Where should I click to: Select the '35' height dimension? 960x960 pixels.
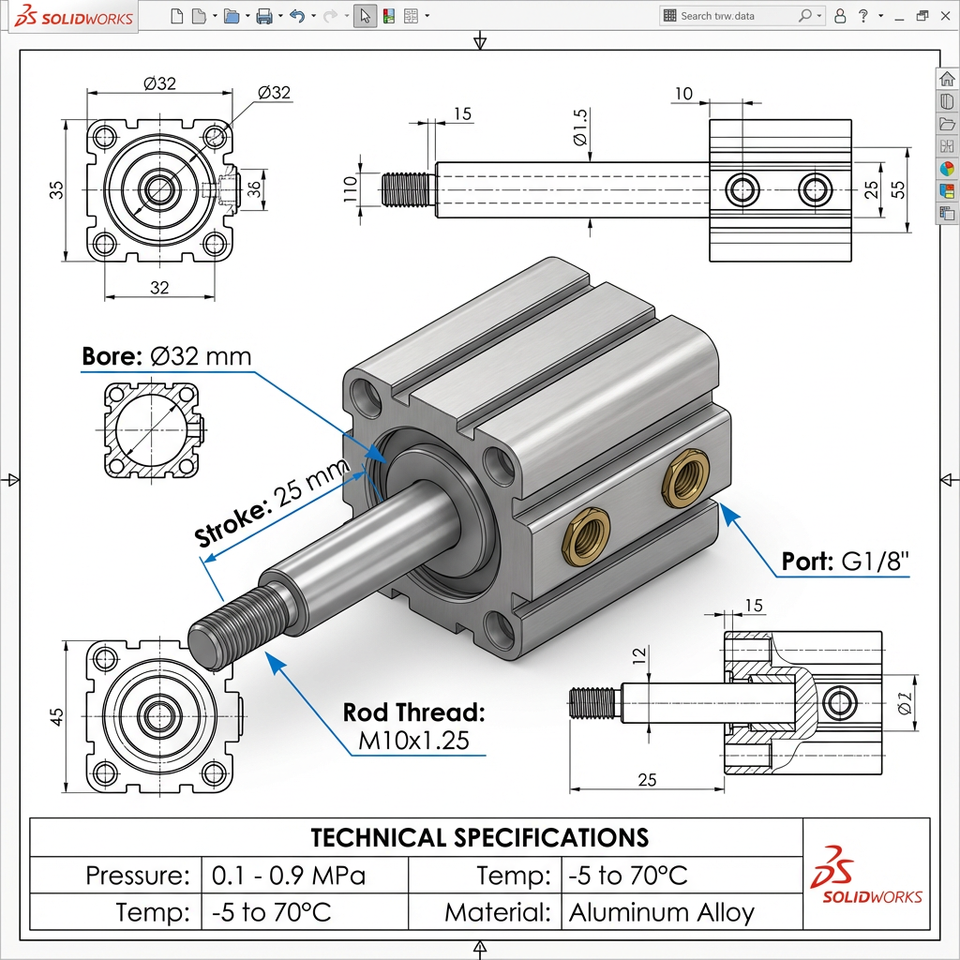(x=56, y=190)
